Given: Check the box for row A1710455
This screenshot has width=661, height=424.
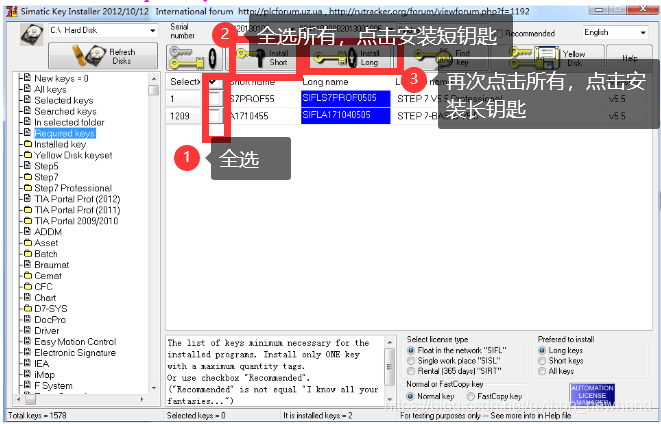Looking at the screenshot, I should pos(215,115).
